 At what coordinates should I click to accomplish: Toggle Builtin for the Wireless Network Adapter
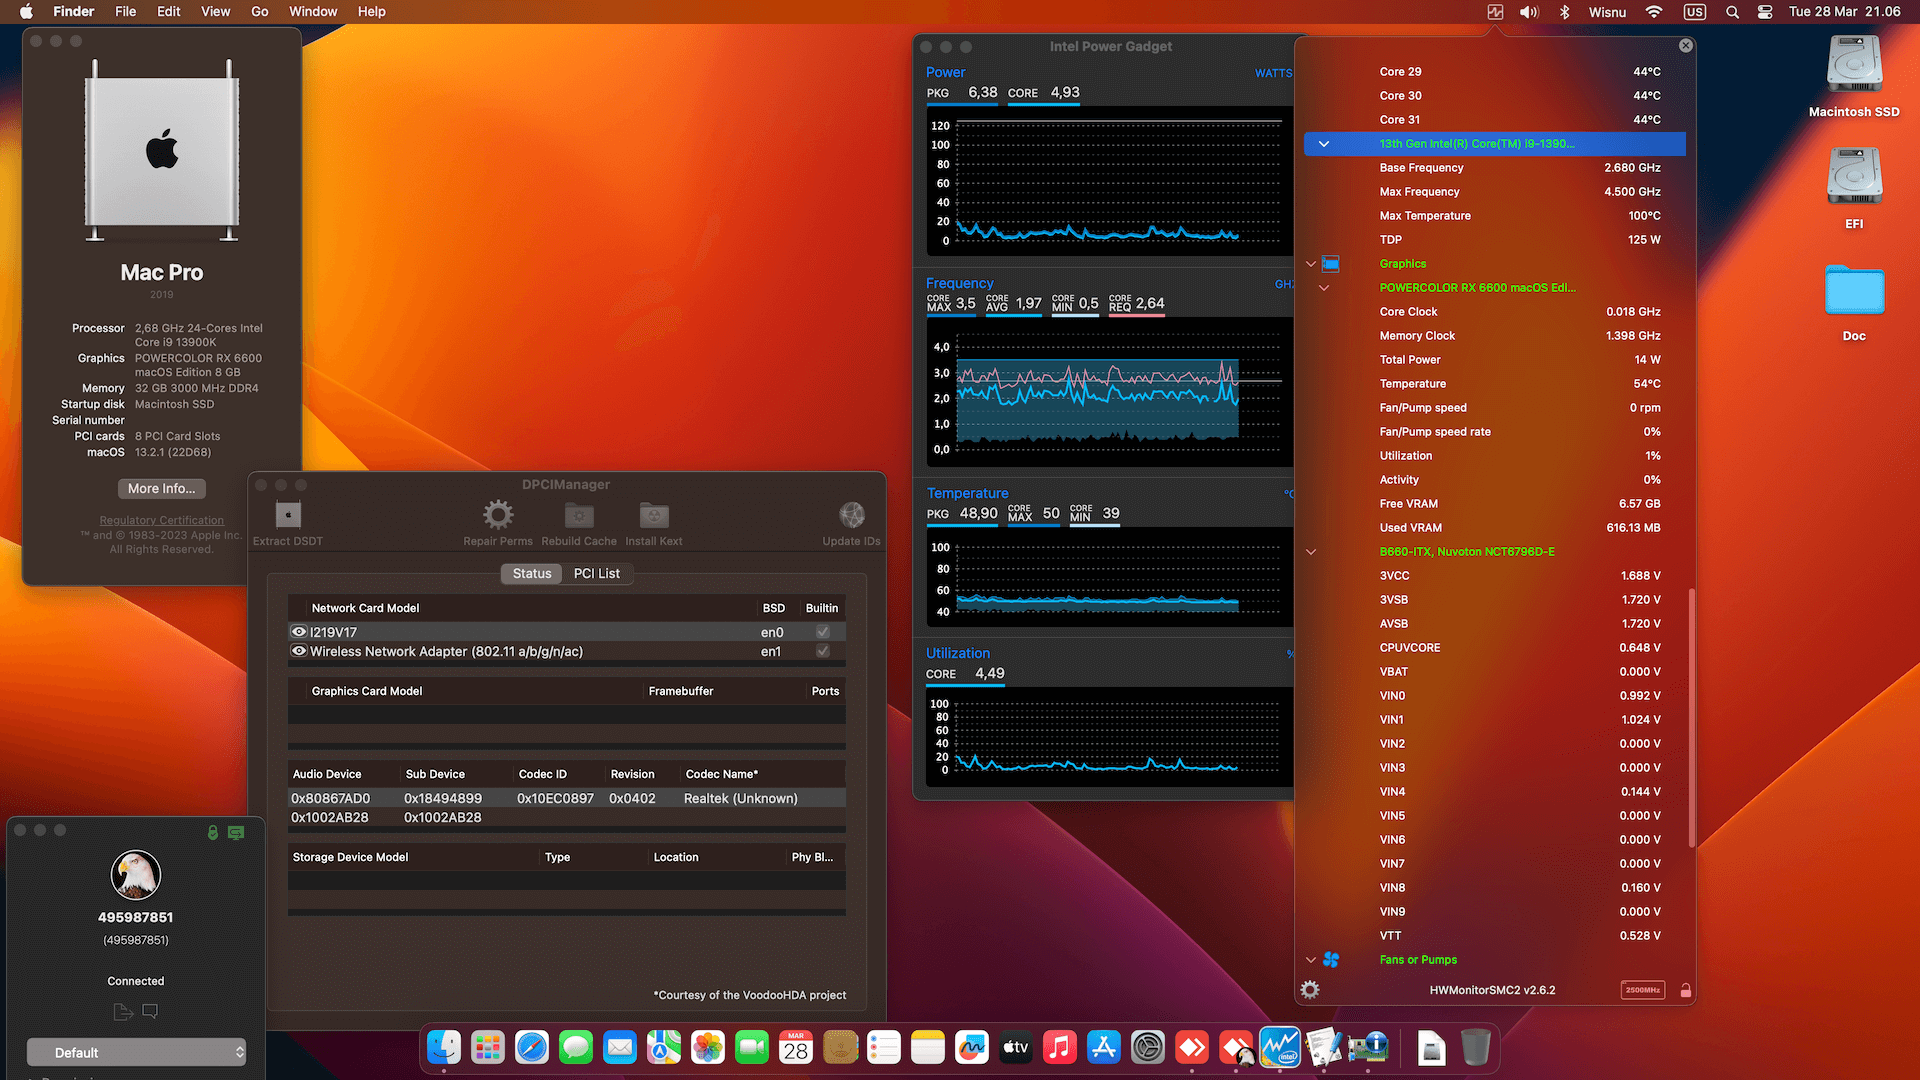[x=822, y=651]
